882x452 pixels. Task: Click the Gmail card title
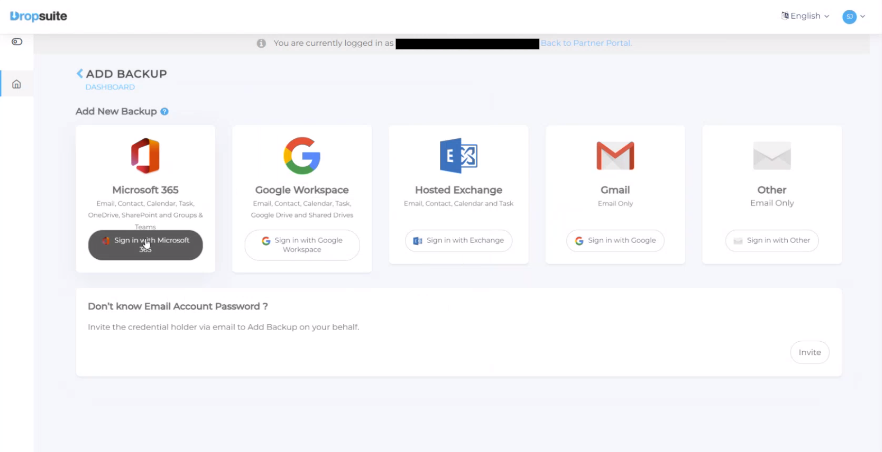pos(615,190)
